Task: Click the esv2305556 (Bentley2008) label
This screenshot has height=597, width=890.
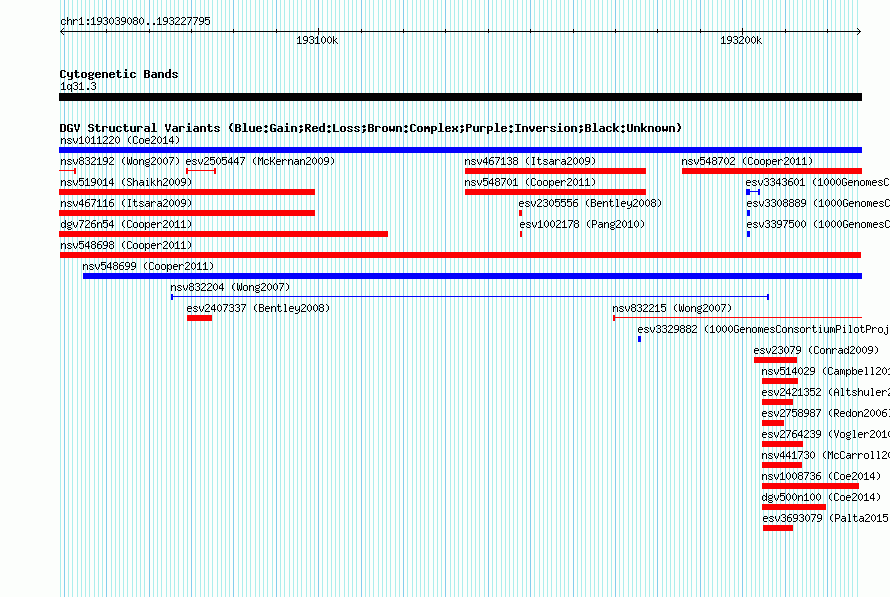Action: (x=590, y=203)
